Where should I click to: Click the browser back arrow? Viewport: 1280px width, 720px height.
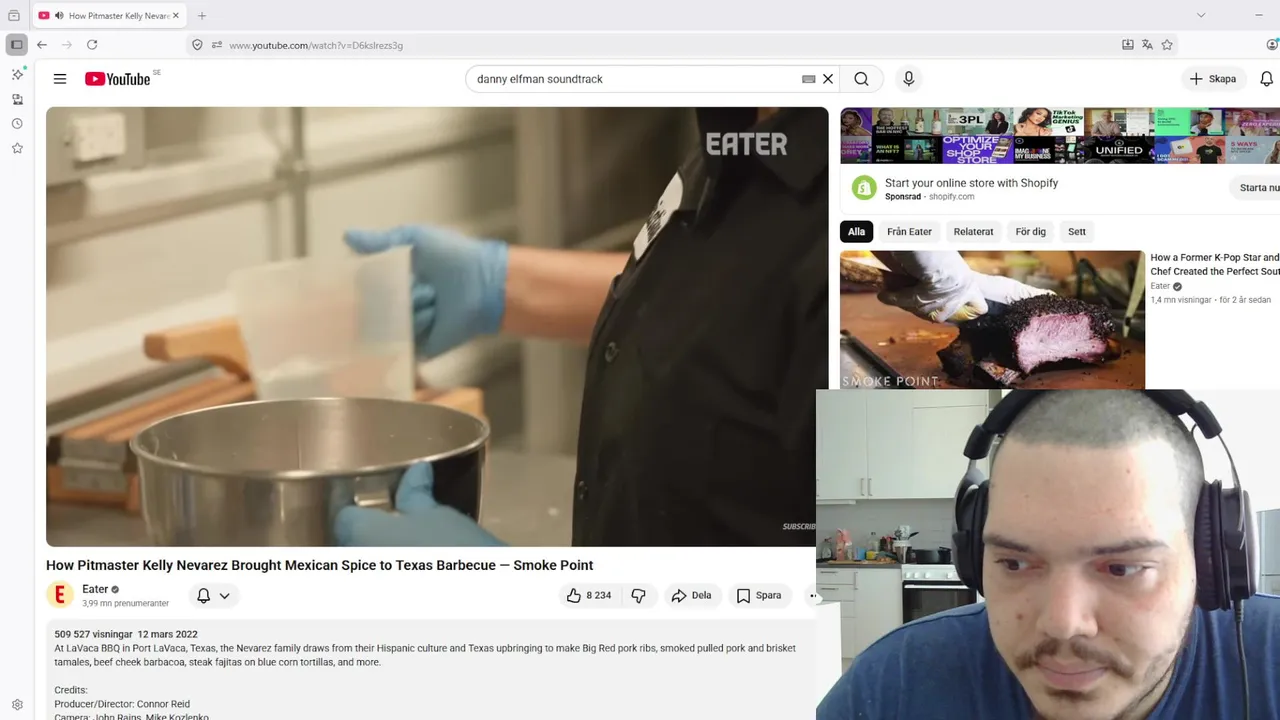42,45
